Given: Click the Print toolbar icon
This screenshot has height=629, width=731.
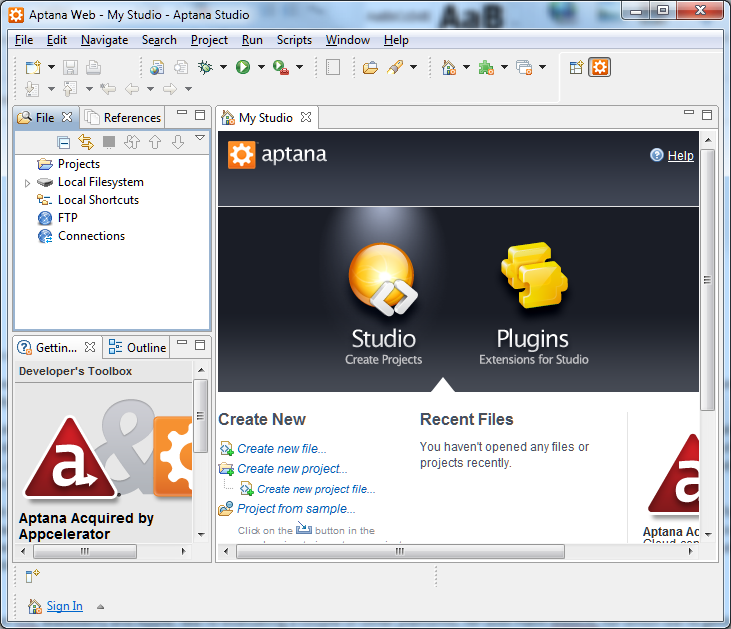Looking at the screenshot, I should 93,68.
